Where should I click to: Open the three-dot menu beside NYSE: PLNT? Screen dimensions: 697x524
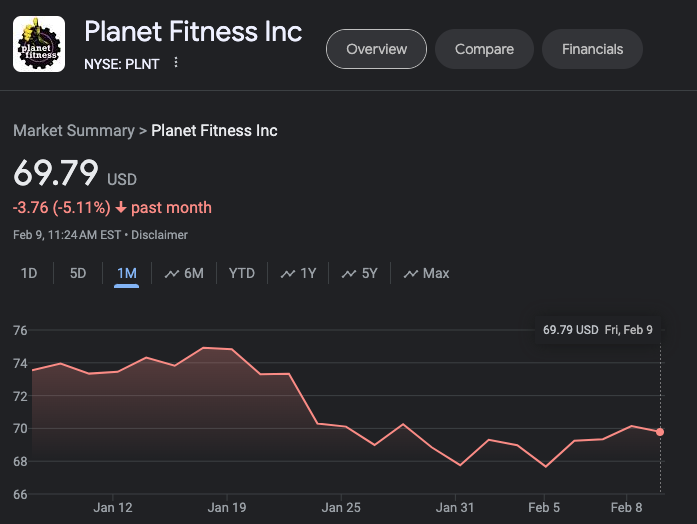[176, 63]
